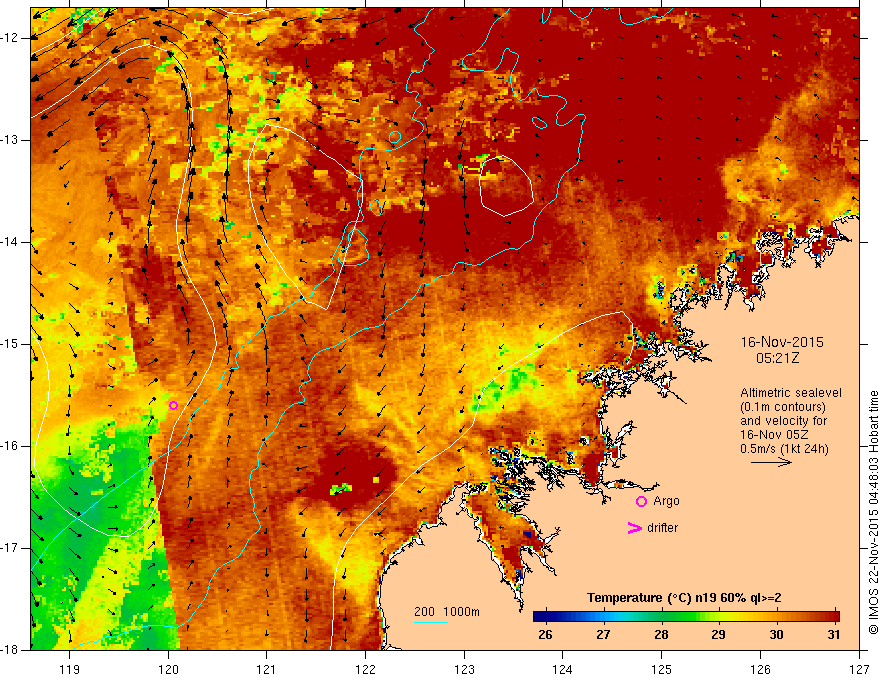Click the Argo legend circle symbol
The width and height of the screenshot is (880, 680).
point(641,502)
